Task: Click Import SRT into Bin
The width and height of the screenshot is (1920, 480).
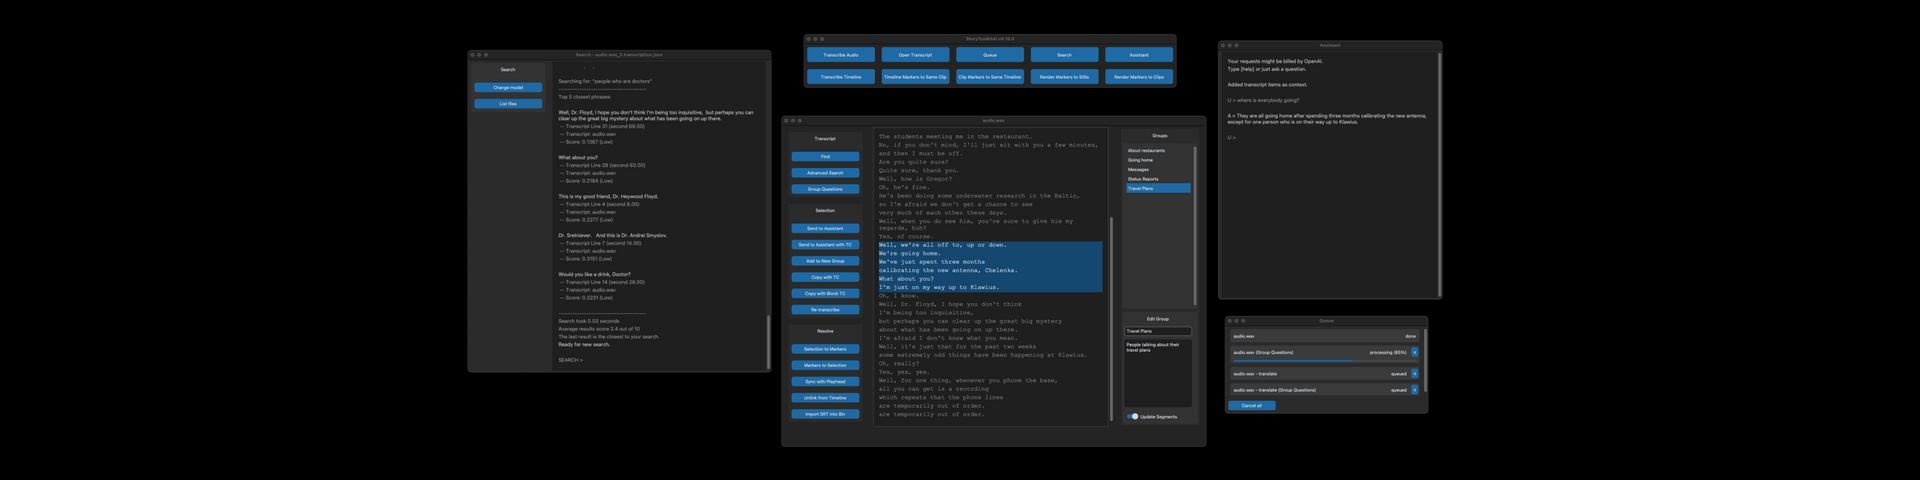Action: tap(825, 414)
